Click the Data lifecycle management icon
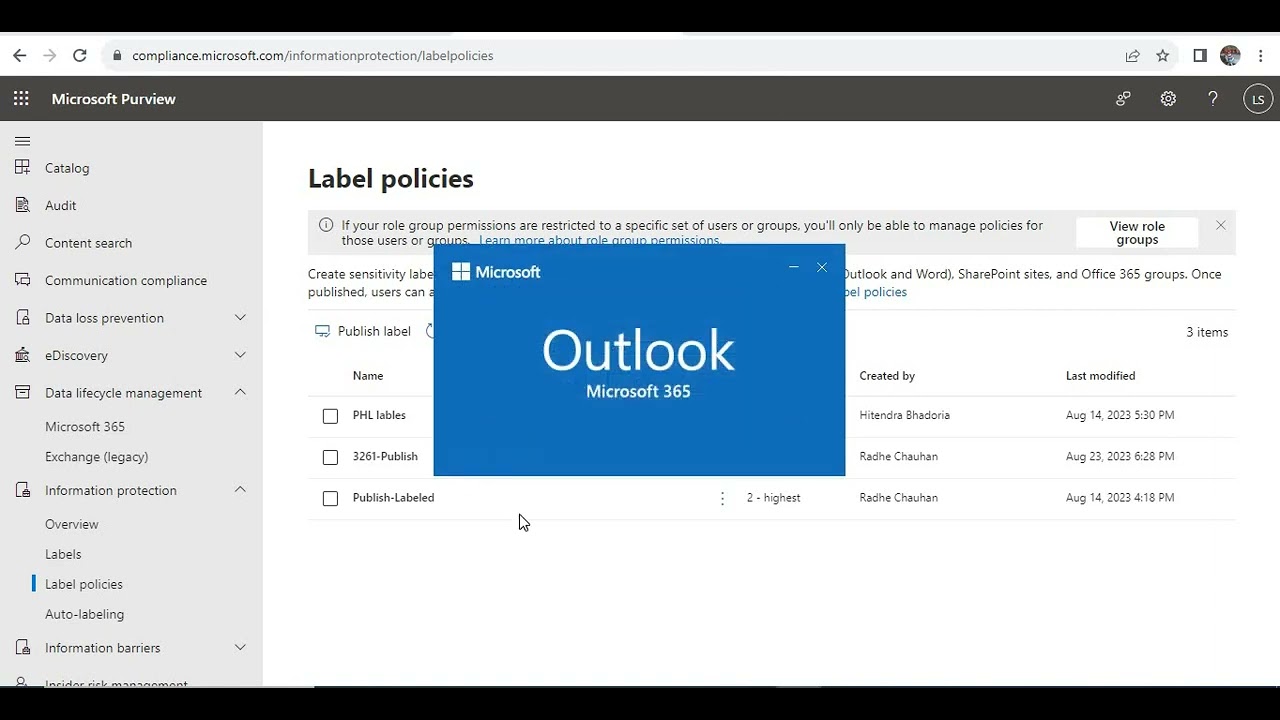 tap(23, 393)
